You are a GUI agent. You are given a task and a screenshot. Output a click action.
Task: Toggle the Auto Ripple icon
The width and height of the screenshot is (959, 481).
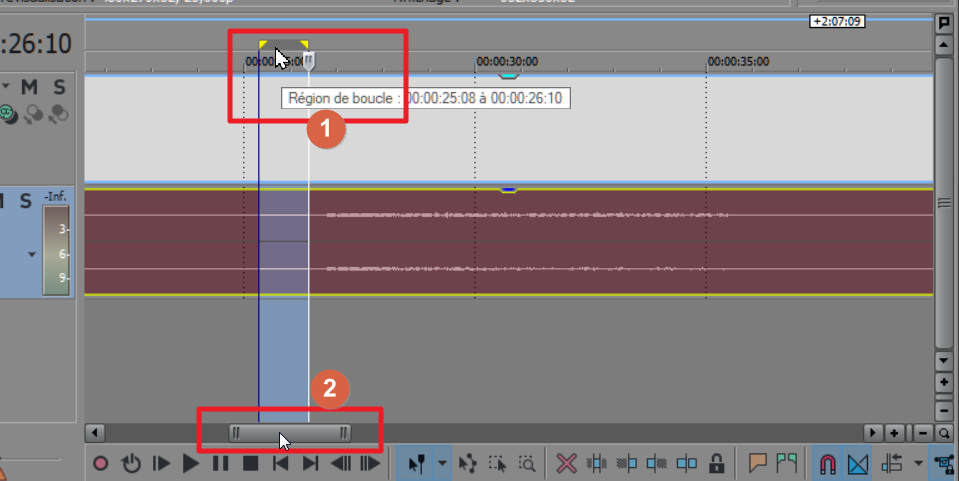tap(892, 464)
